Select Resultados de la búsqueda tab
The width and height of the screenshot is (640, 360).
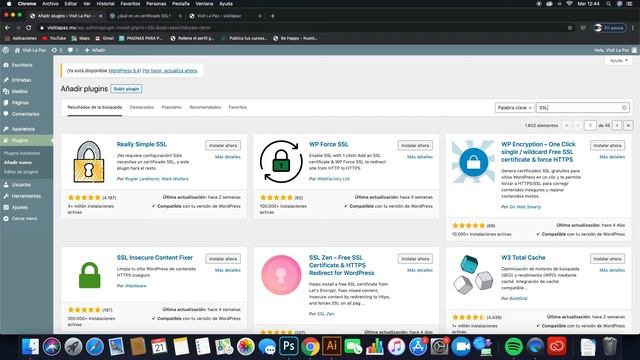coord(95,107)
